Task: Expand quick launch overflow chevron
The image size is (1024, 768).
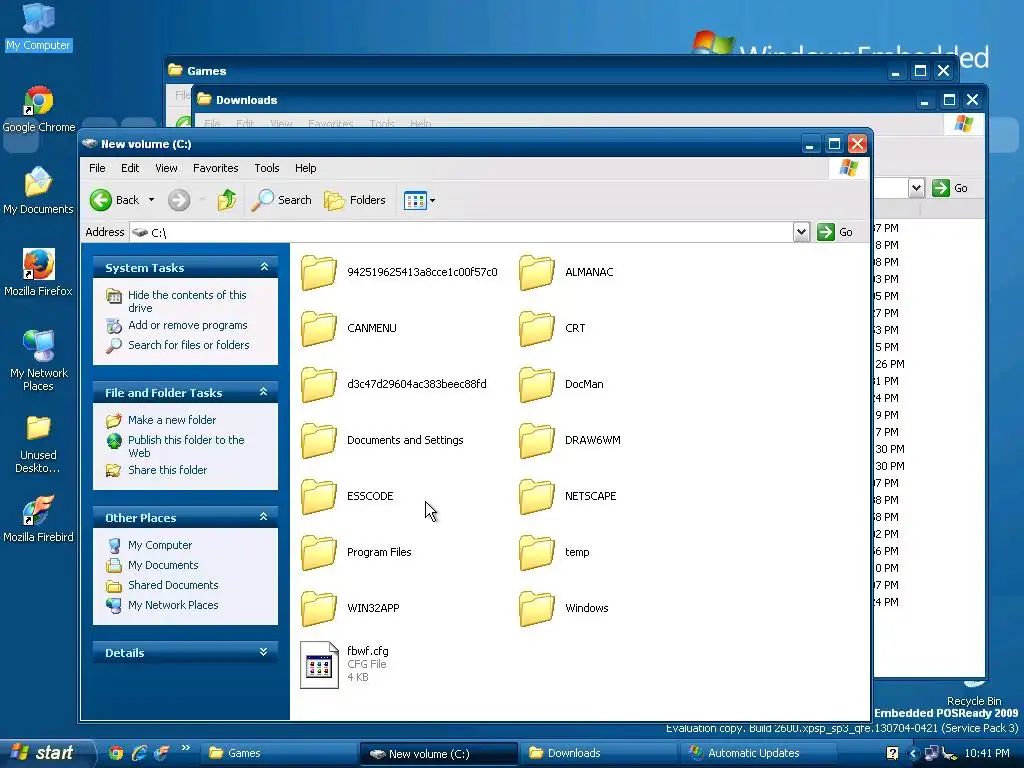Action: pyautogui.click(x=185, y=748)
